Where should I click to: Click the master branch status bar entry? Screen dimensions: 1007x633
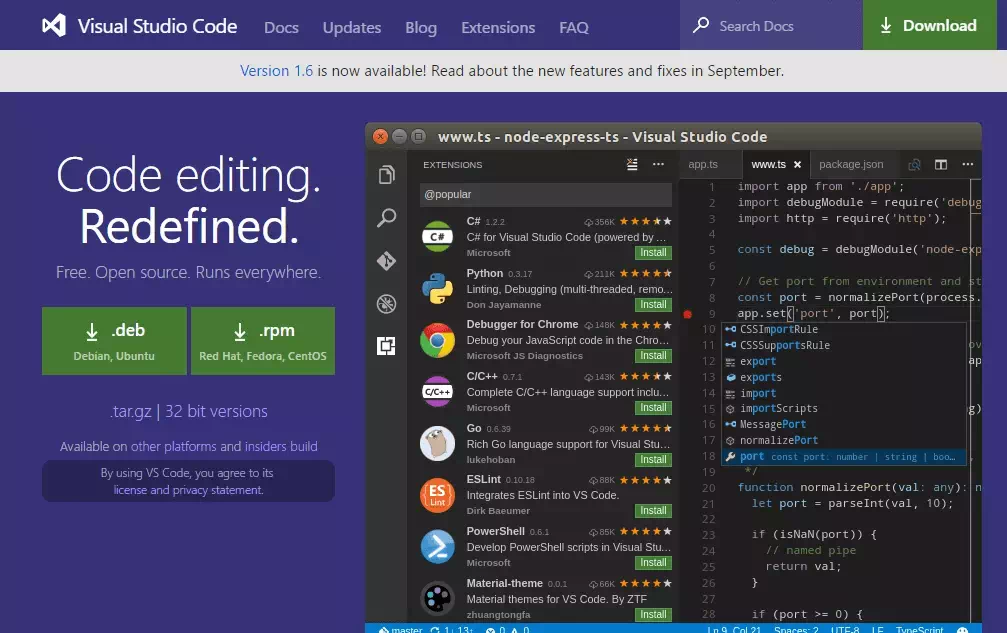(x=400, y=629)
